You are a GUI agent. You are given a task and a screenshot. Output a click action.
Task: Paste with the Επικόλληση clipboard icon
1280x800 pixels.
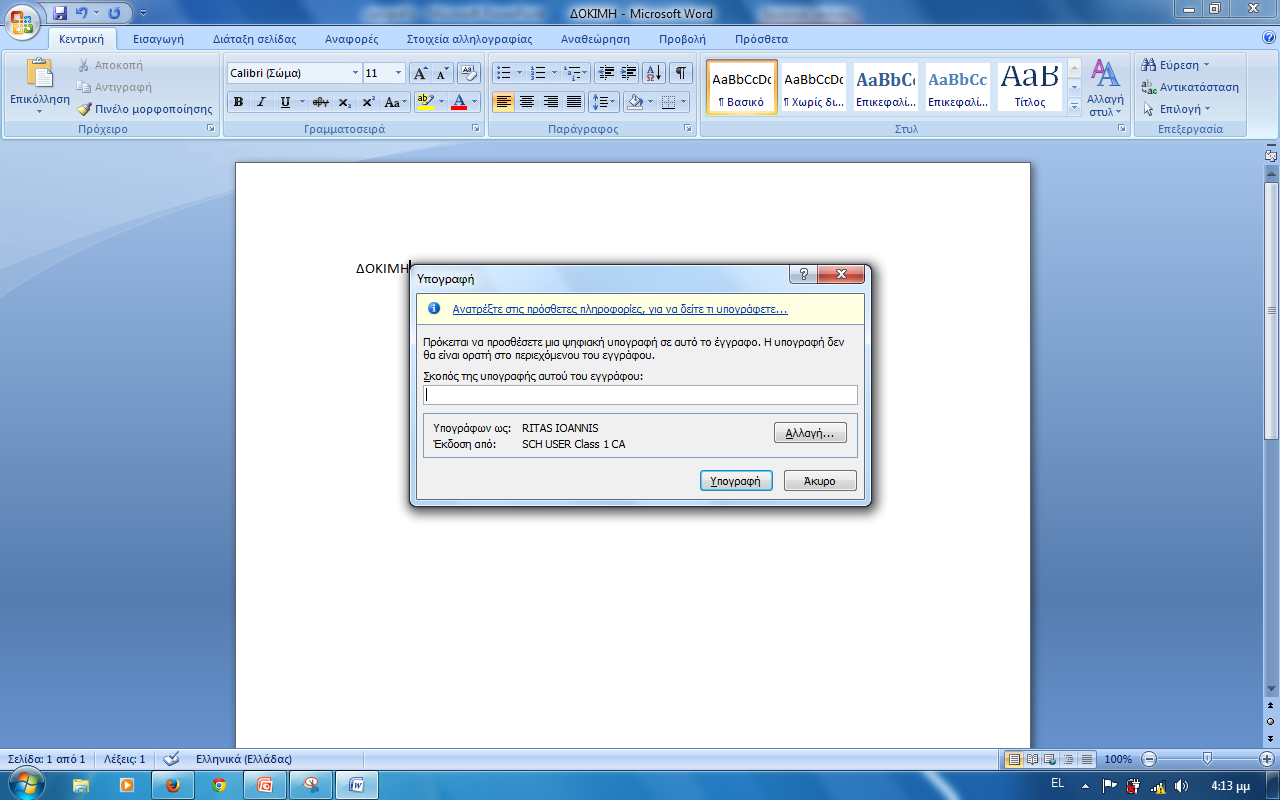40,74
